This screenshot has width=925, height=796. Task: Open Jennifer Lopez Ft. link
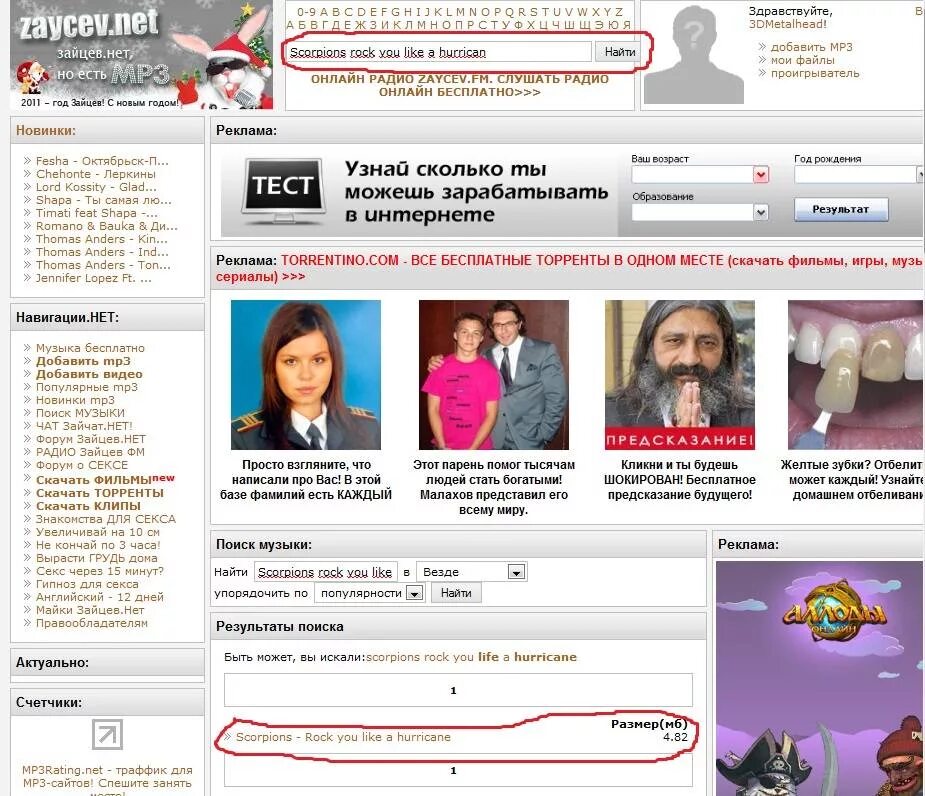pos(93,277)
